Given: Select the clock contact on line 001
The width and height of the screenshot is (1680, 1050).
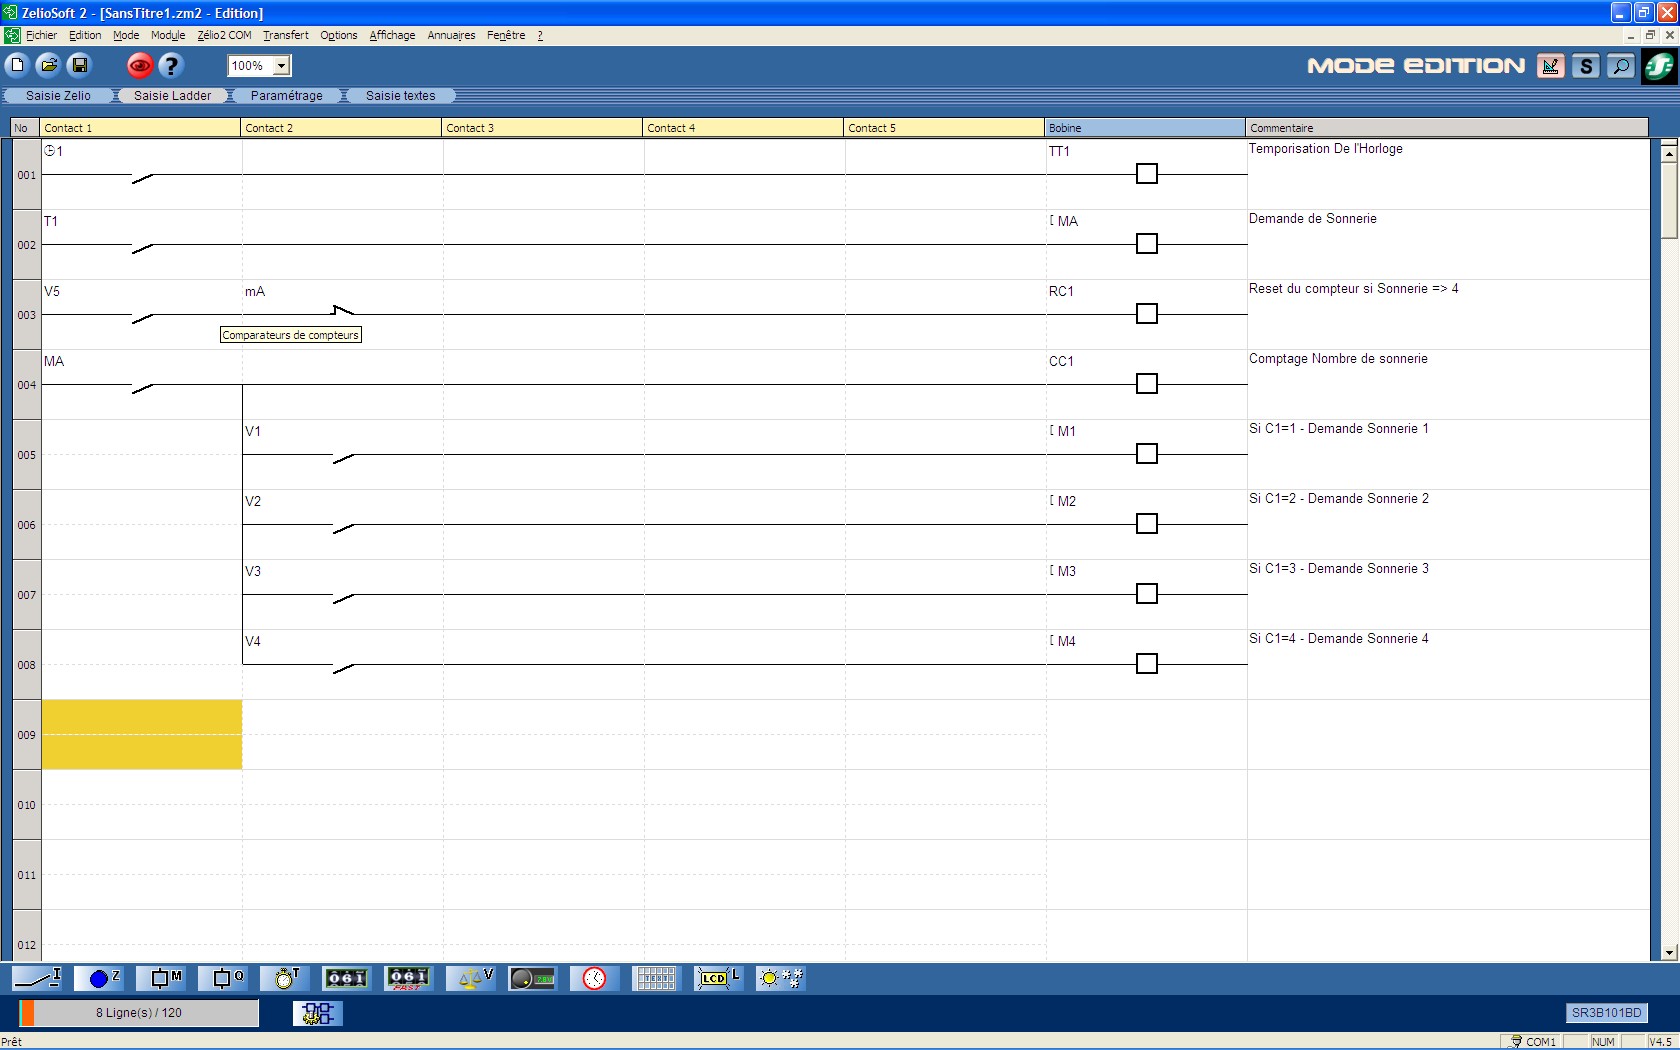Looking at the screenshot, I should (x=141, y=174).
